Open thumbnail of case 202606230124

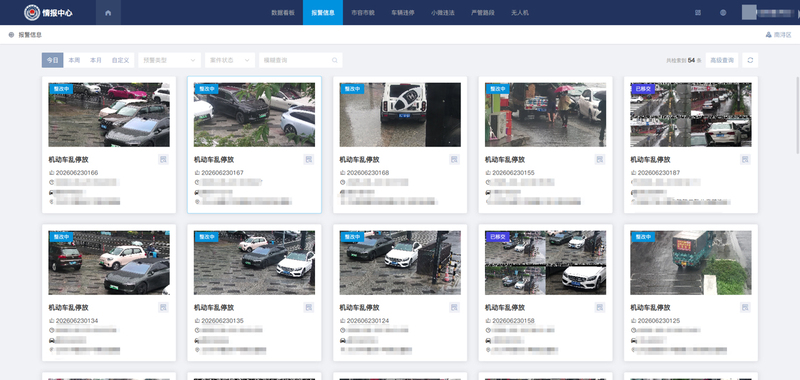coord(400,263)
